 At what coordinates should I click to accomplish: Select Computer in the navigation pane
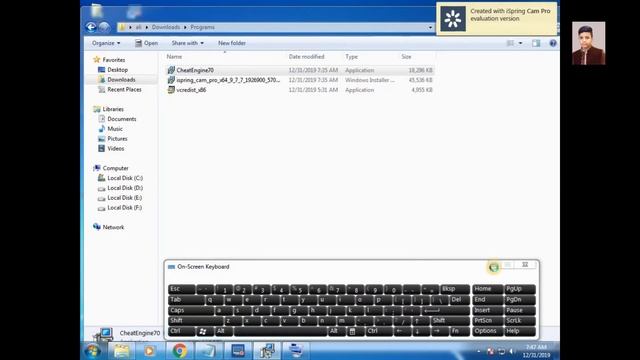click(116, 168)
